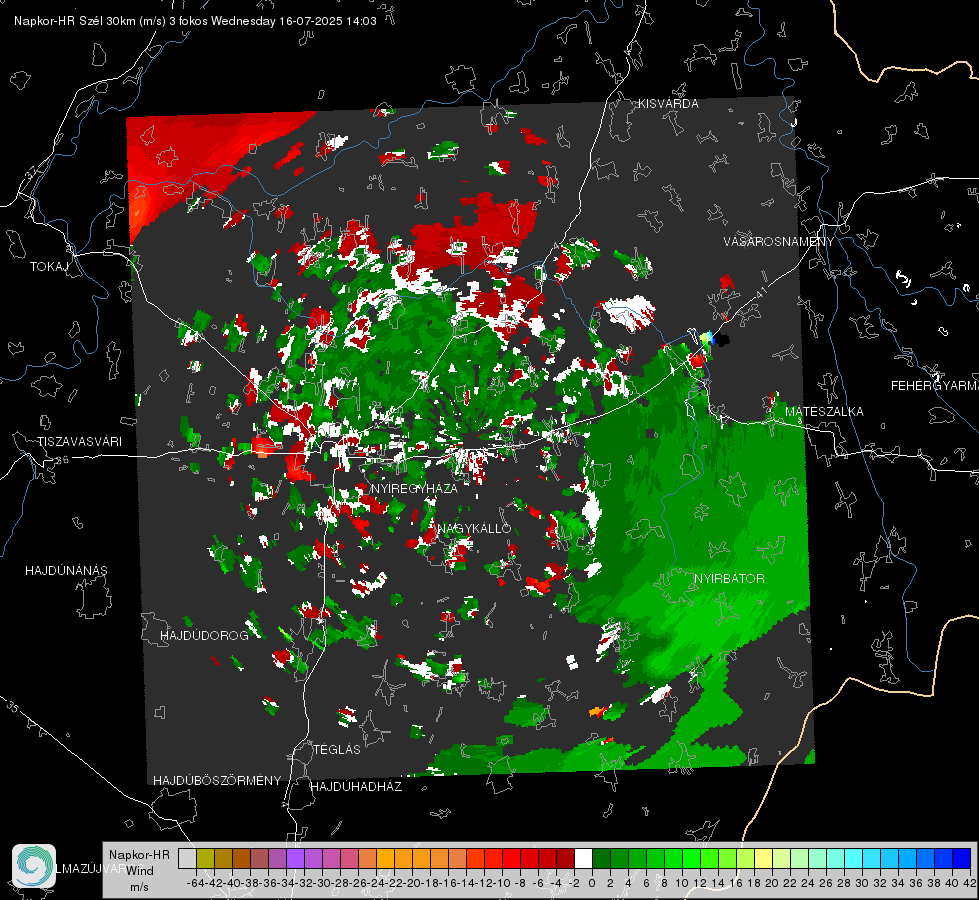The image size is (979, 900).
Task: Click the NYÍREGYHÁZA city label
Action: [414, 488]
